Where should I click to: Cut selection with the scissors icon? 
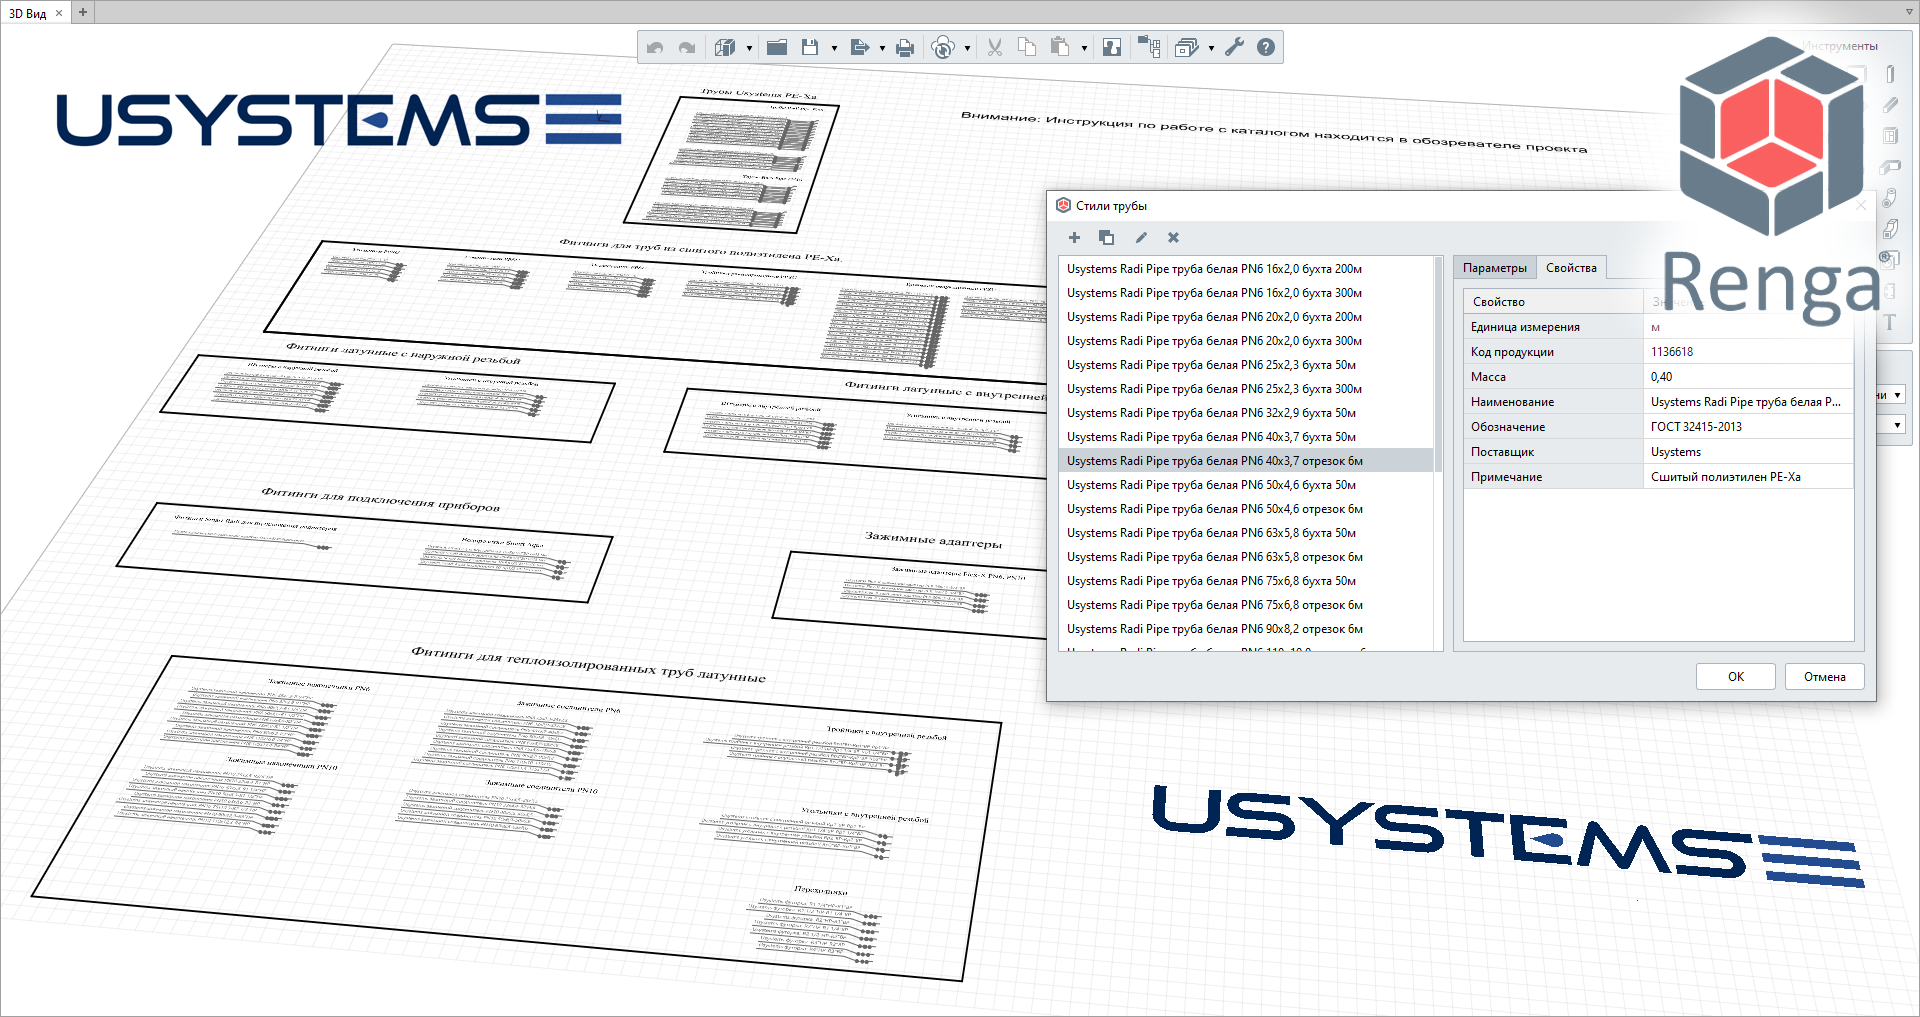pos(995,47)
